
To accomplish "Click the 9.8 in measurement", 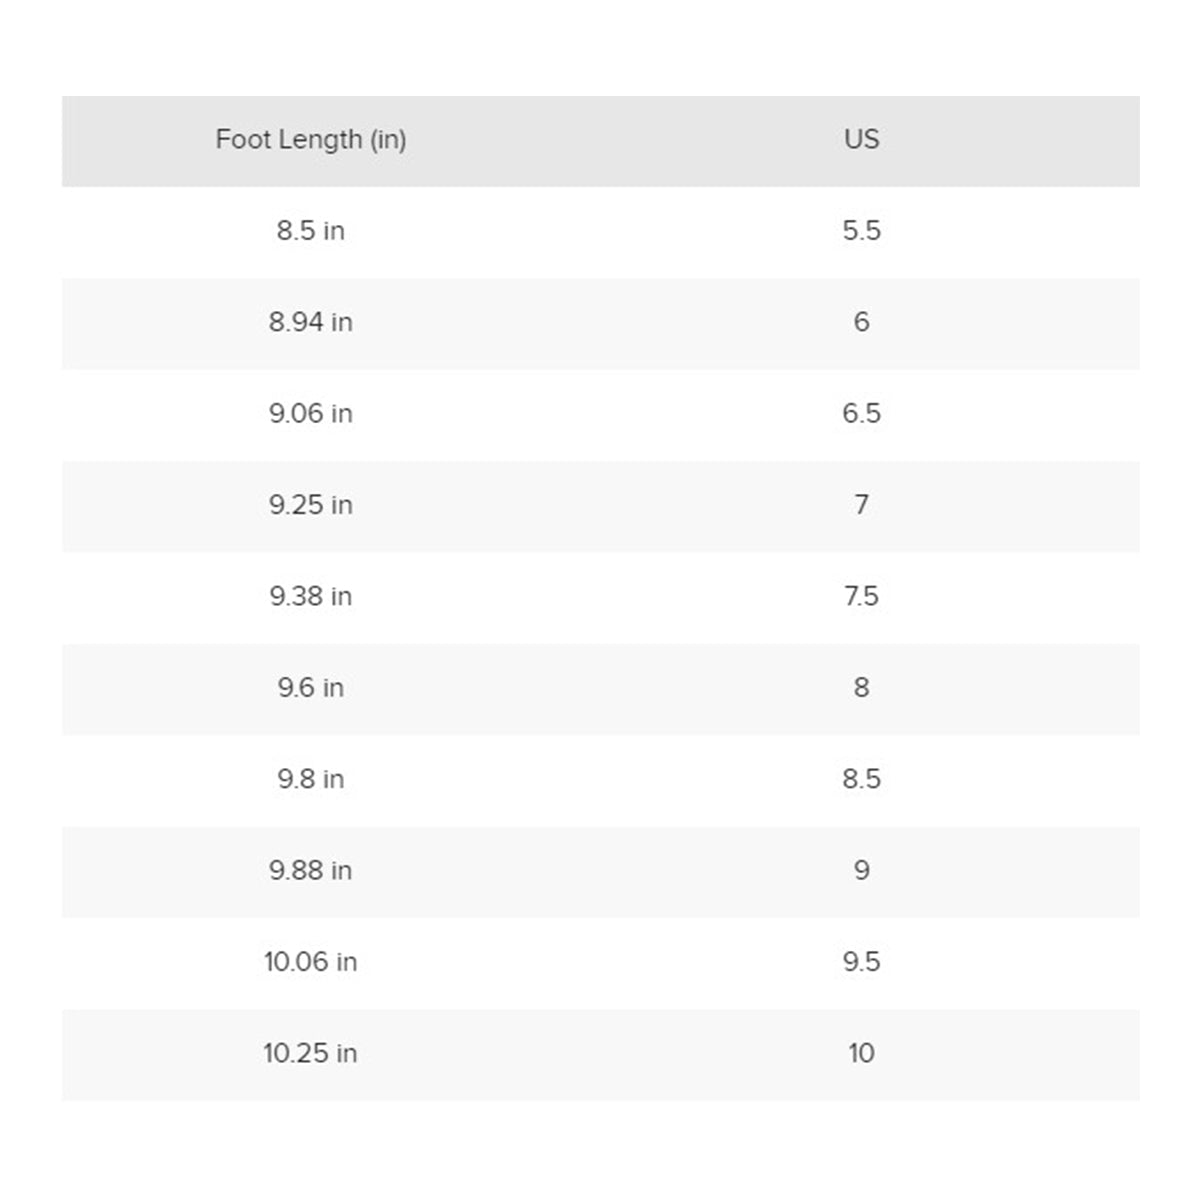I will pos(311,779).
